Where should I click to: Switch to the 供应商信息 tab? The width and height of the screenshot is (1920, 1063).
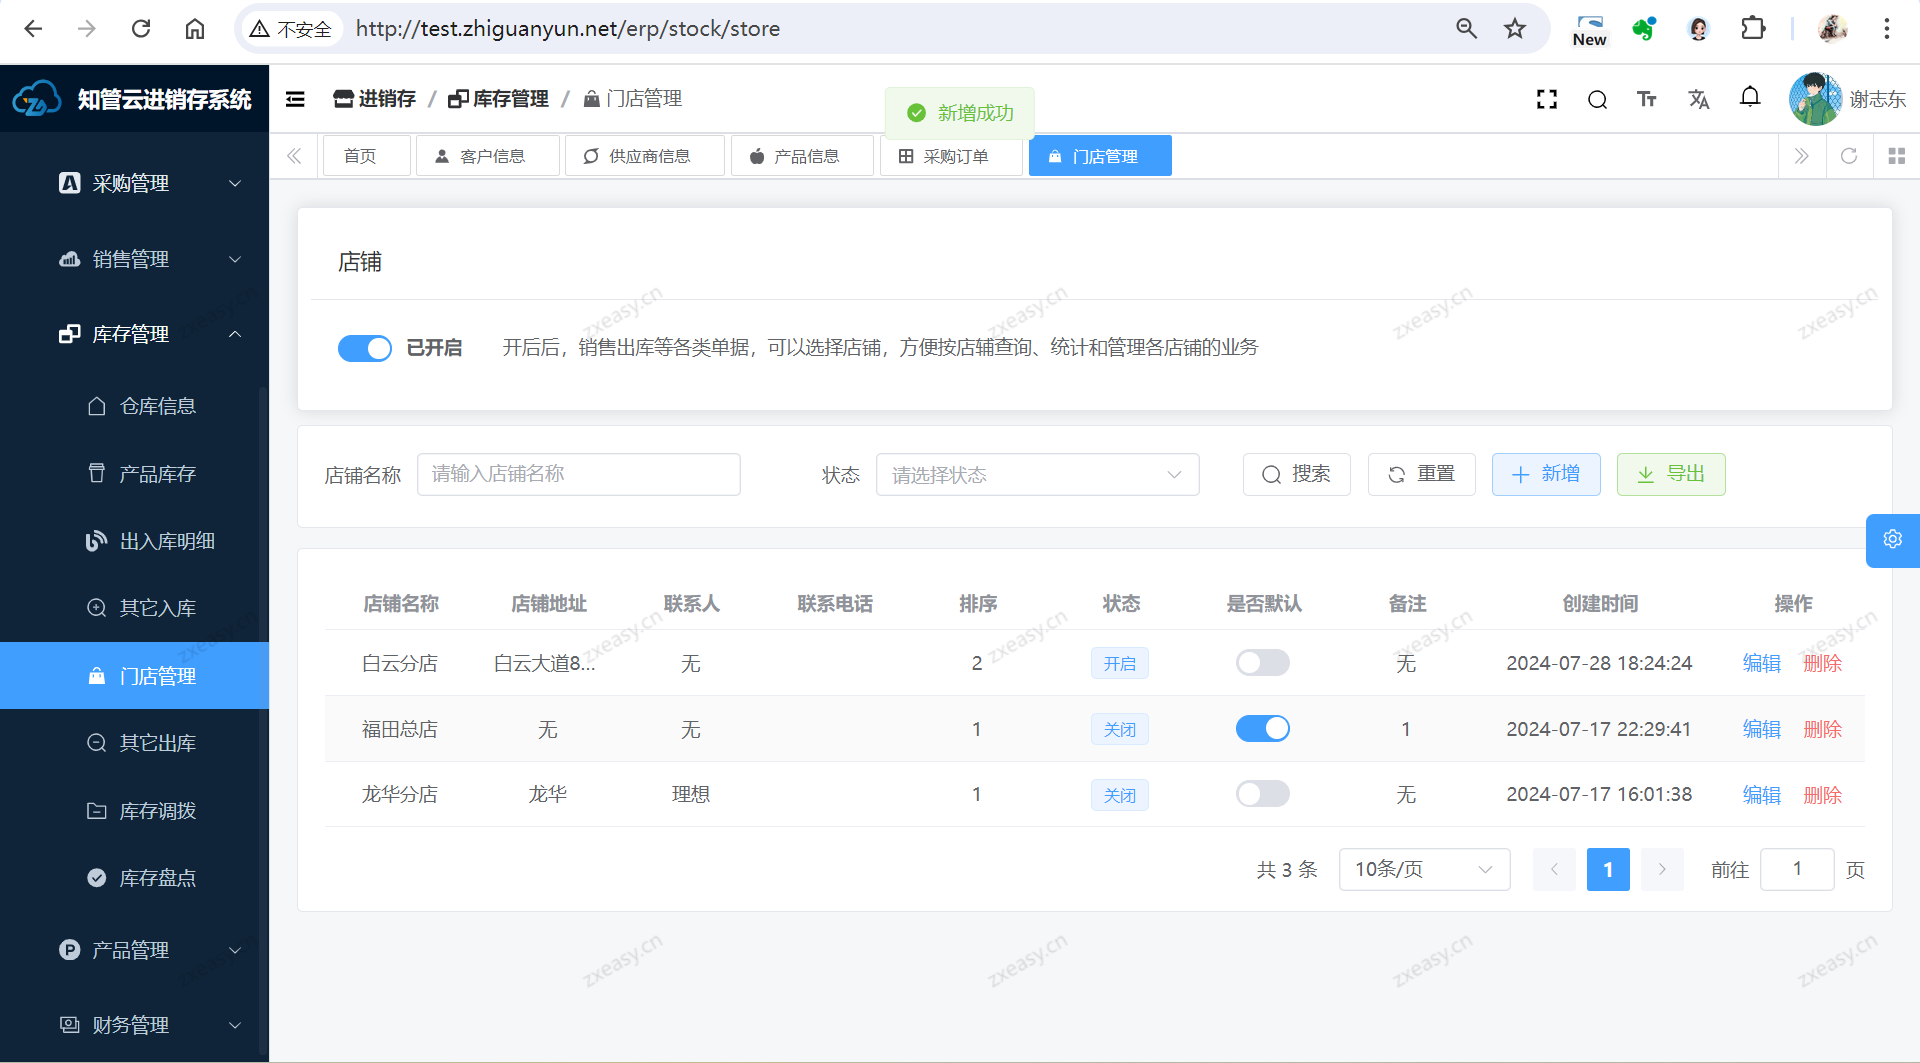[644, 156]
